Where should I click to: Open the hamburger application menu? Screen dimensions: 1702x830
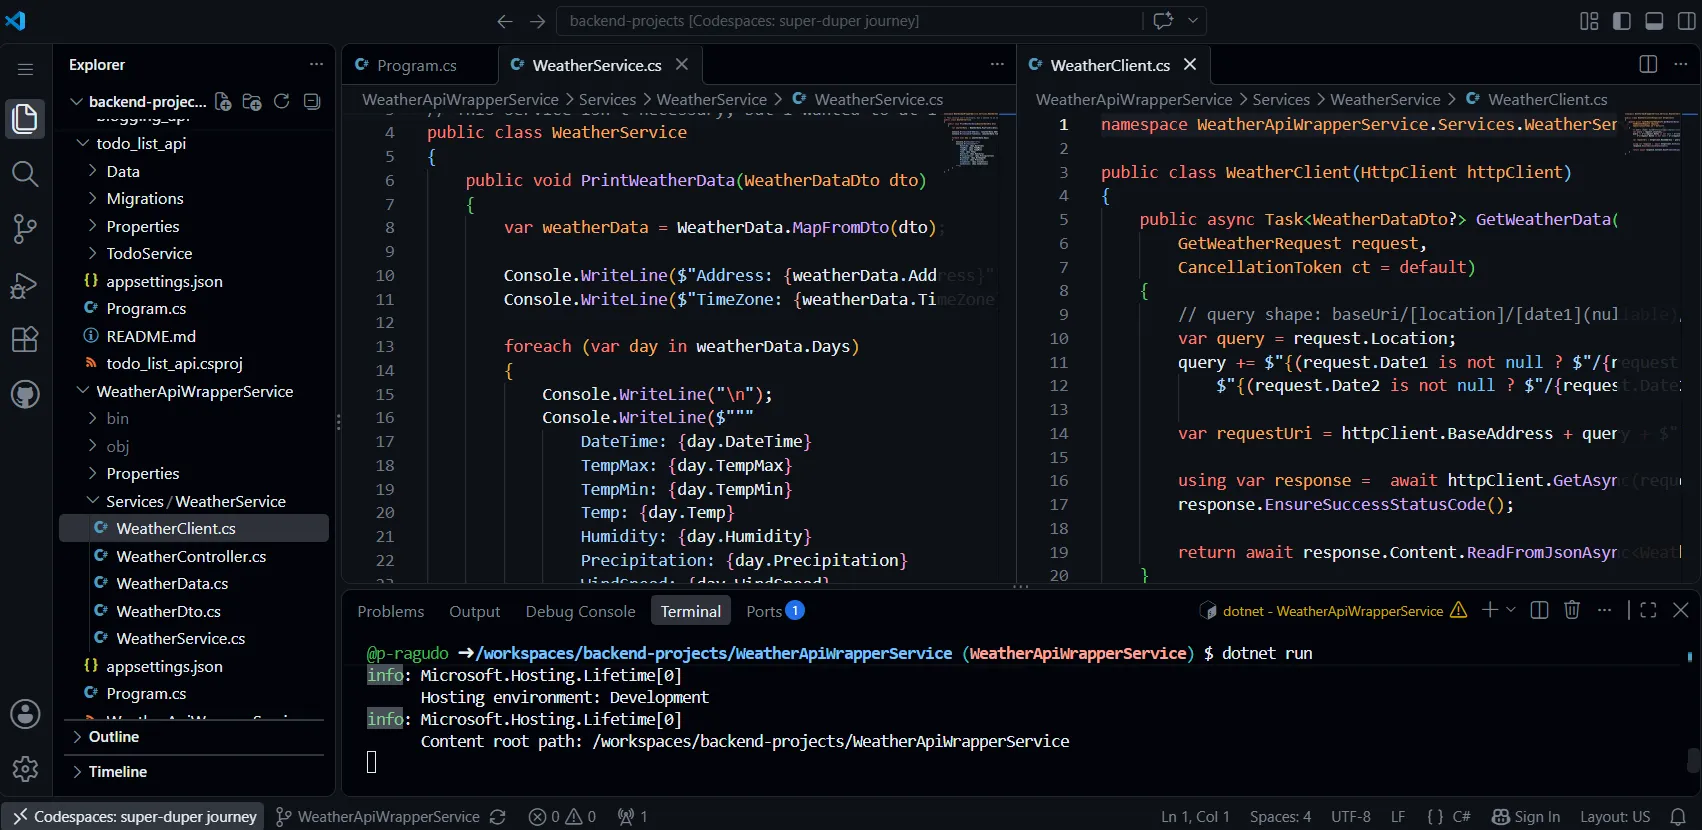pyautogui.click(x=25, y=69)
